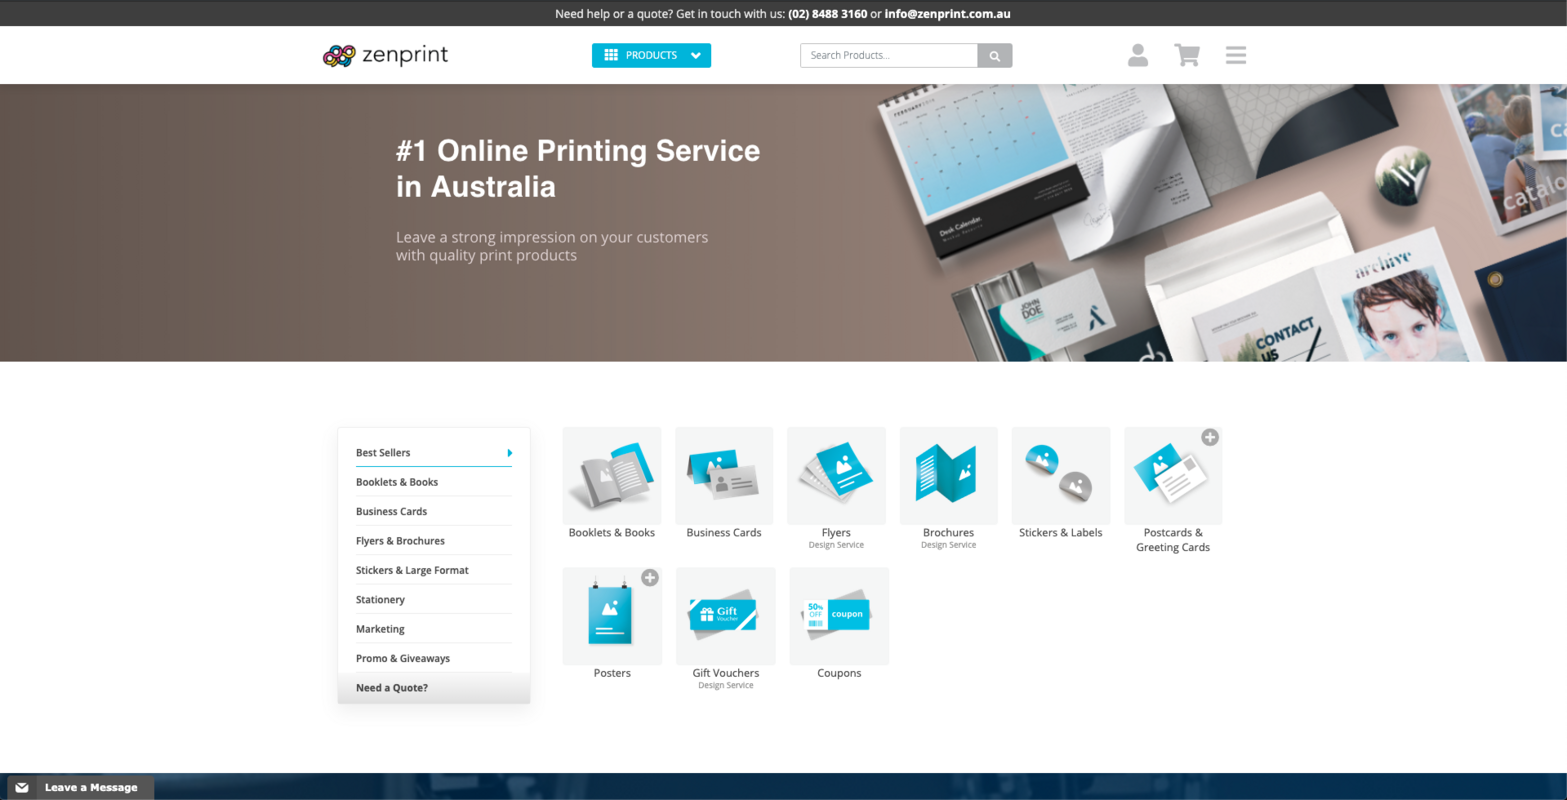The width and height of the screenshot is (1567, 800).
Task: Open the user account icon
Action: (1137, 55)
